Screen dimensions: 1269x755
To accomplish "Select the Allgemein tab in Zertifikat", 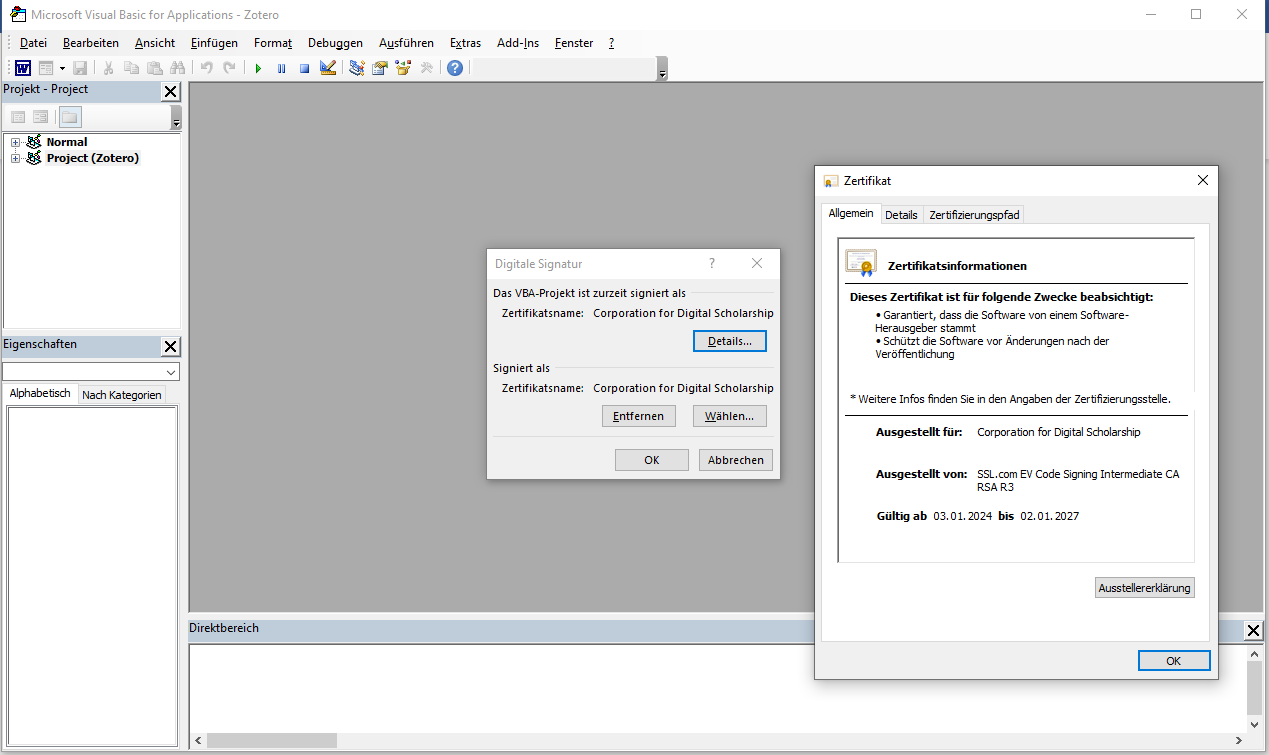I will (851, 213).
